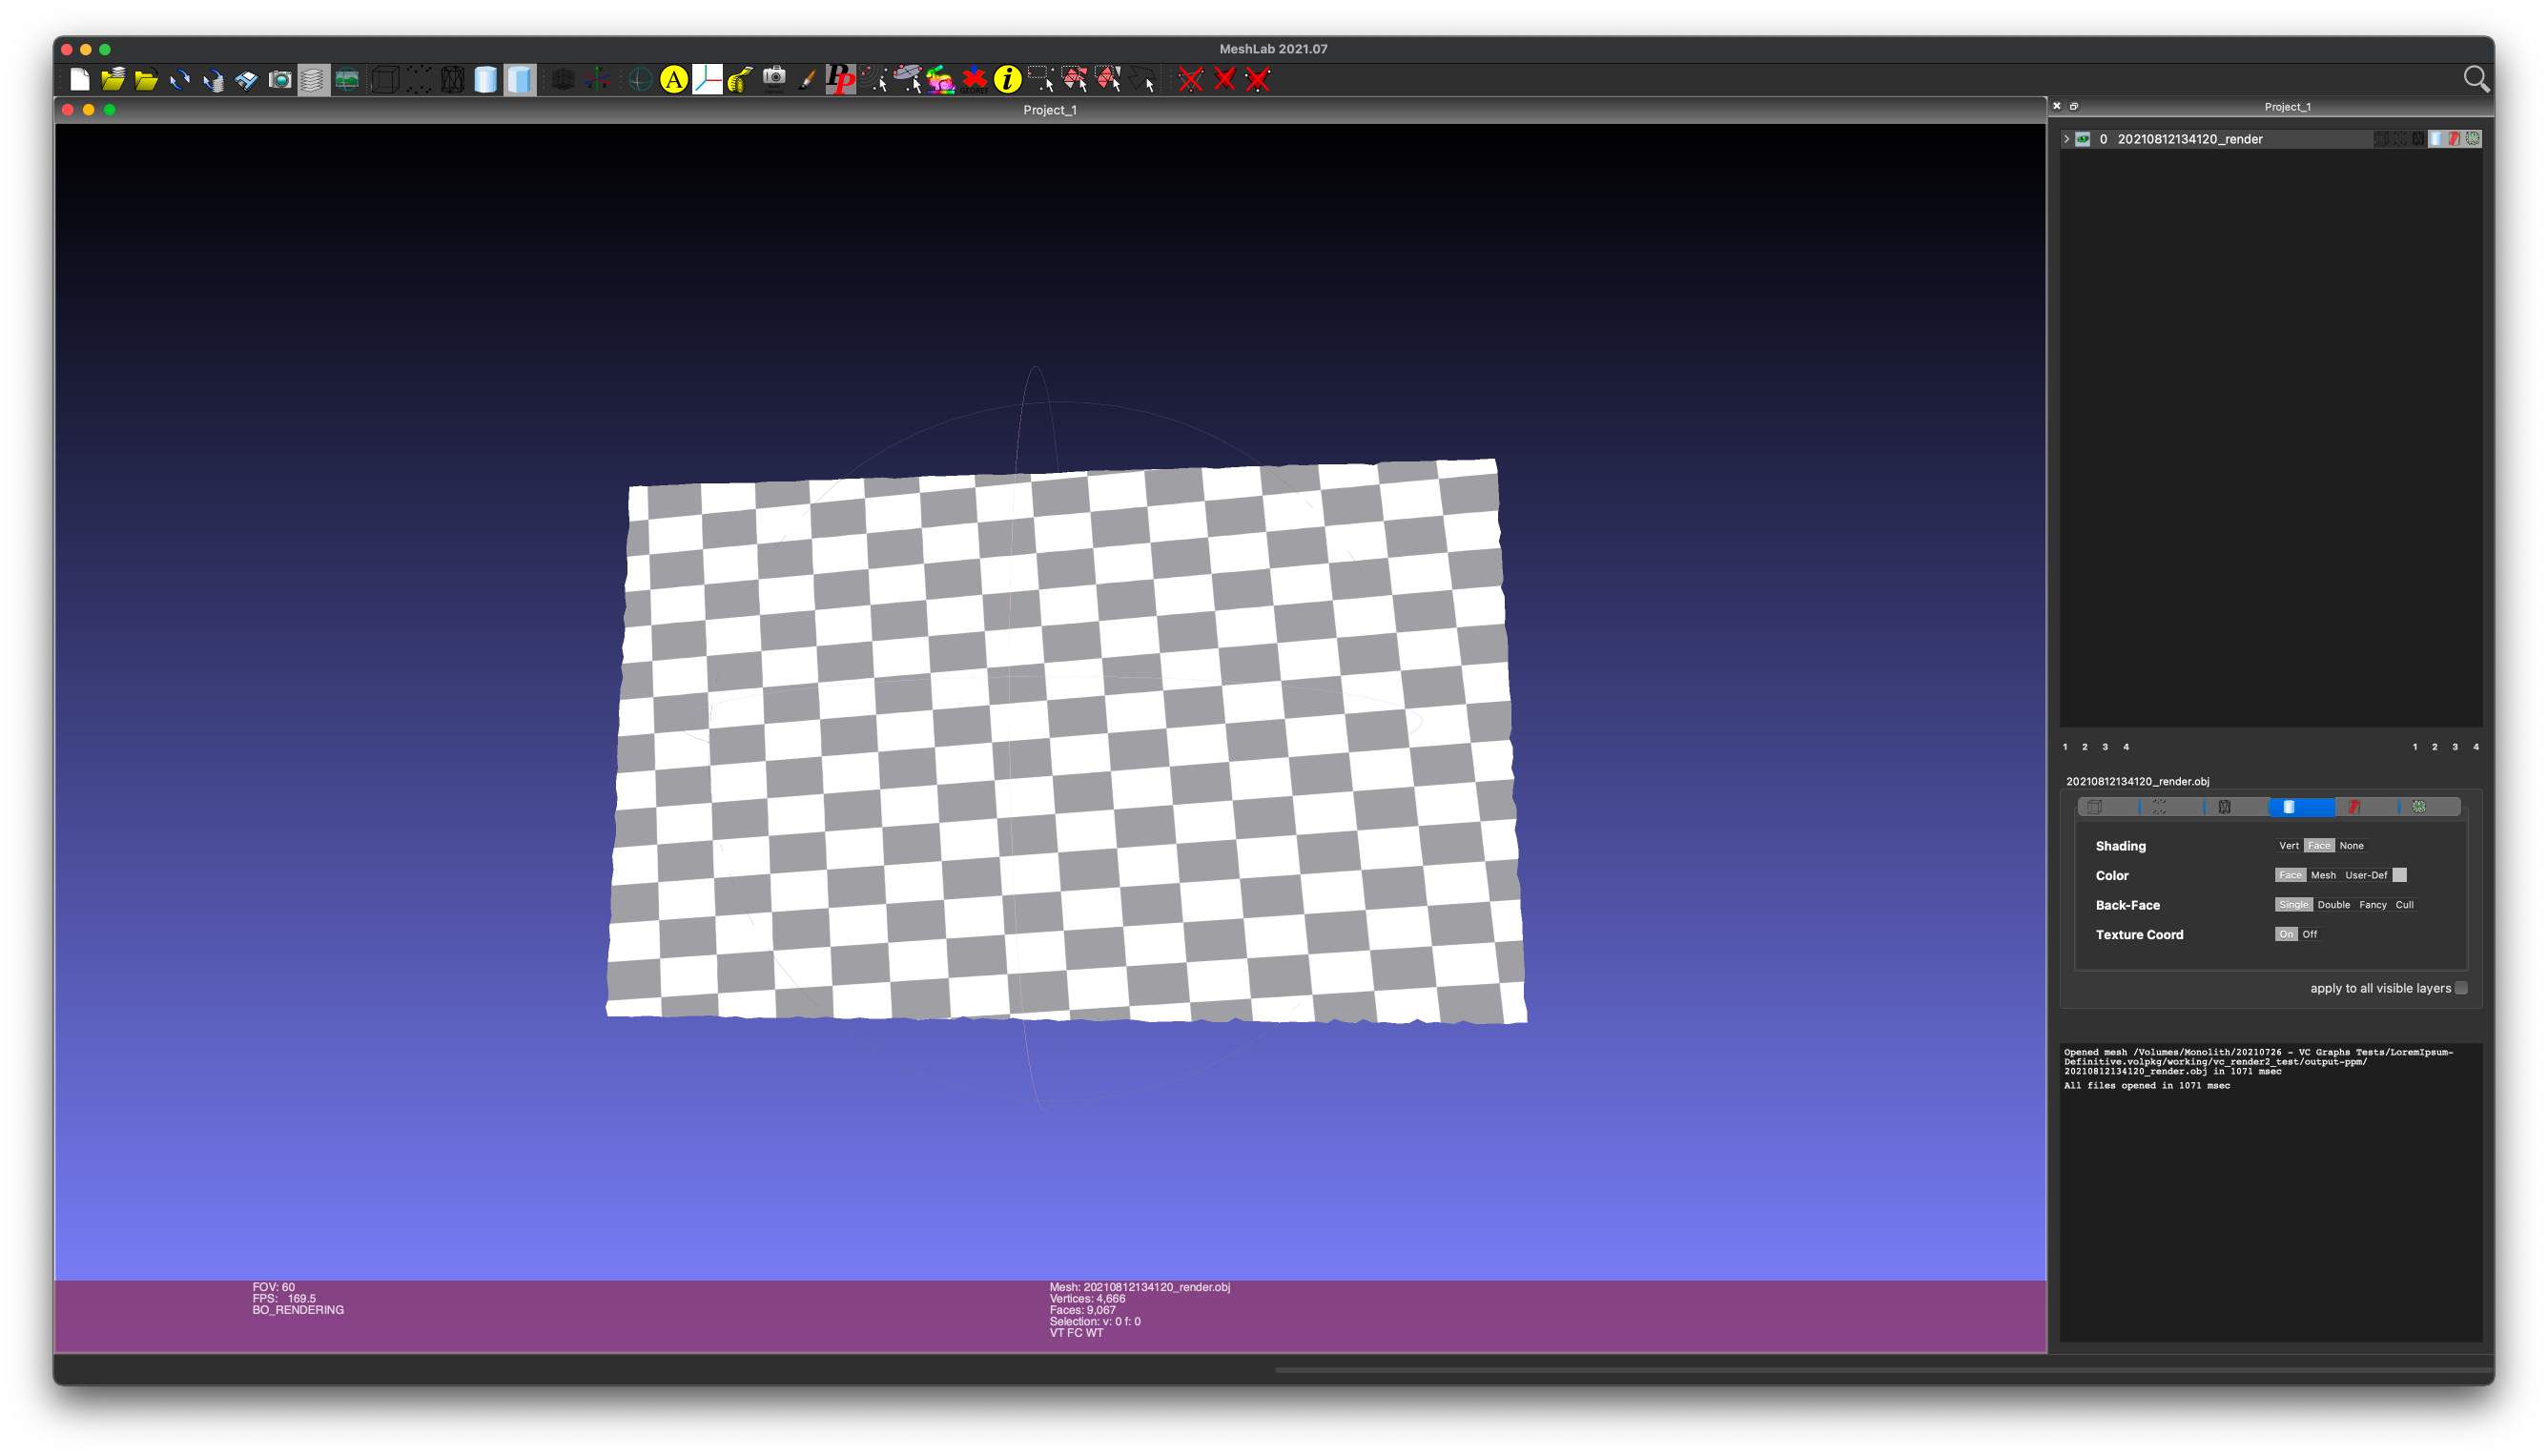Select Color User-Def option
The height and width of the screenshot is (1456, 2548).
click(x=2366, y=875)
